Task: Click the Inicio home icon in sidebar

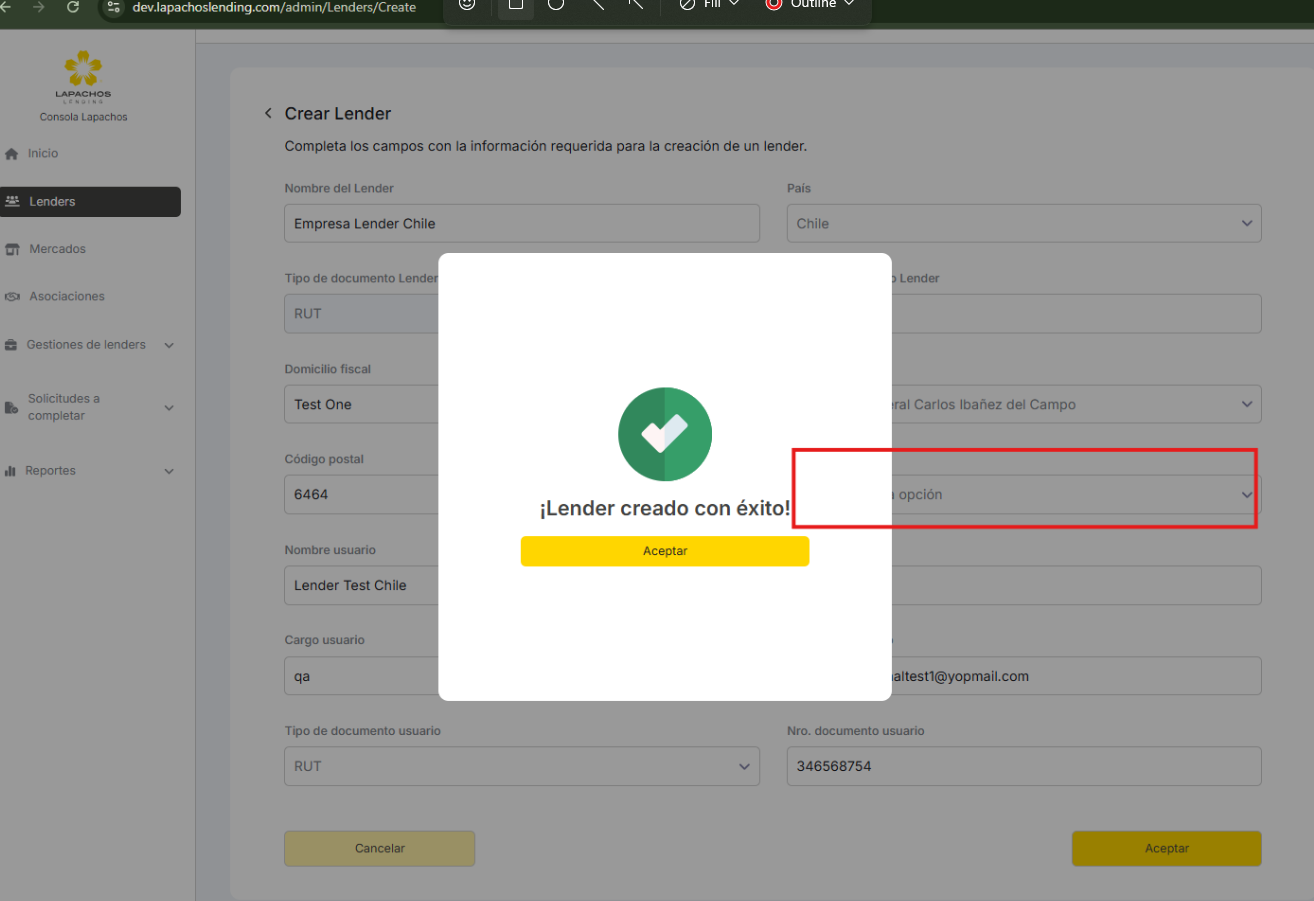Action: click(12, 154)
